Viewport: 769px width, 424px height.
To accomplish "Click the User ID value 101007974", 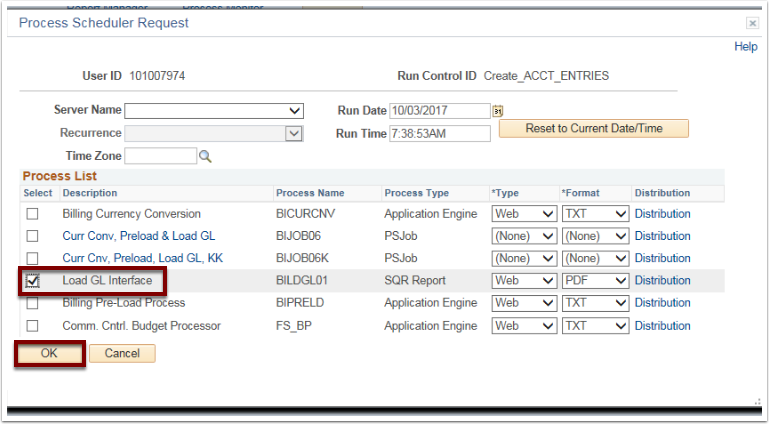I will click(157, 76).
